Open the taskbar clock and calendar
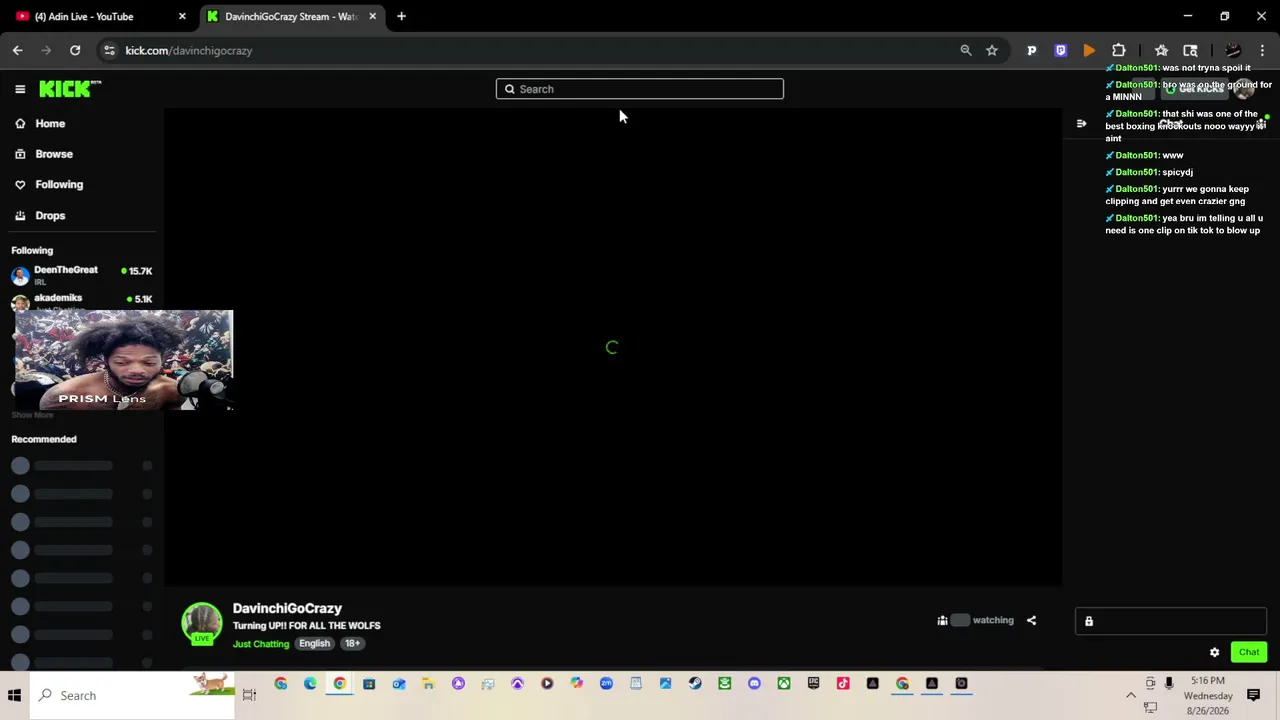The width and height of the screenshot is (1280, 720). 1207,695
